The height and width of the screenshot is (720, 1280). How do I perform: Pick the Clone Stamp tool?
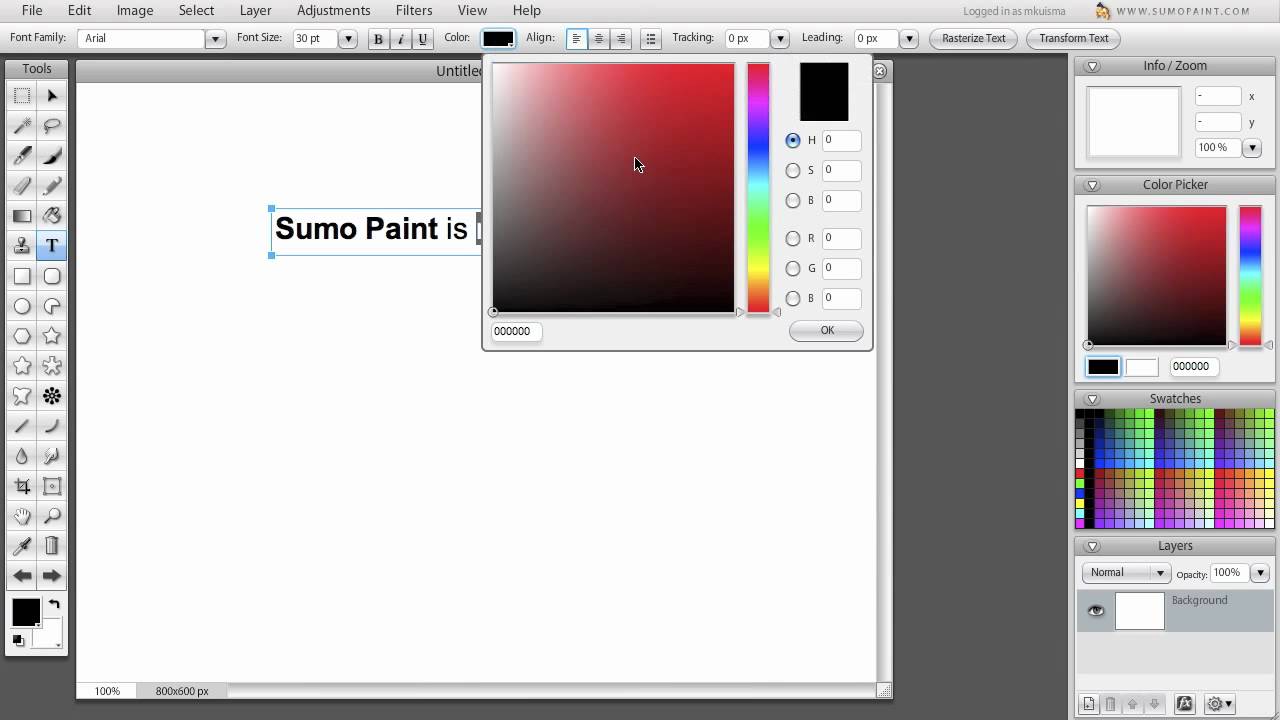coord(22,246)
